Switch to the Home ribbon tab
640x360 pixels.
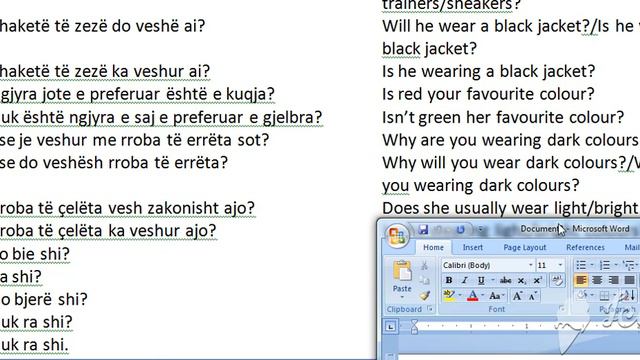point(433,247)
